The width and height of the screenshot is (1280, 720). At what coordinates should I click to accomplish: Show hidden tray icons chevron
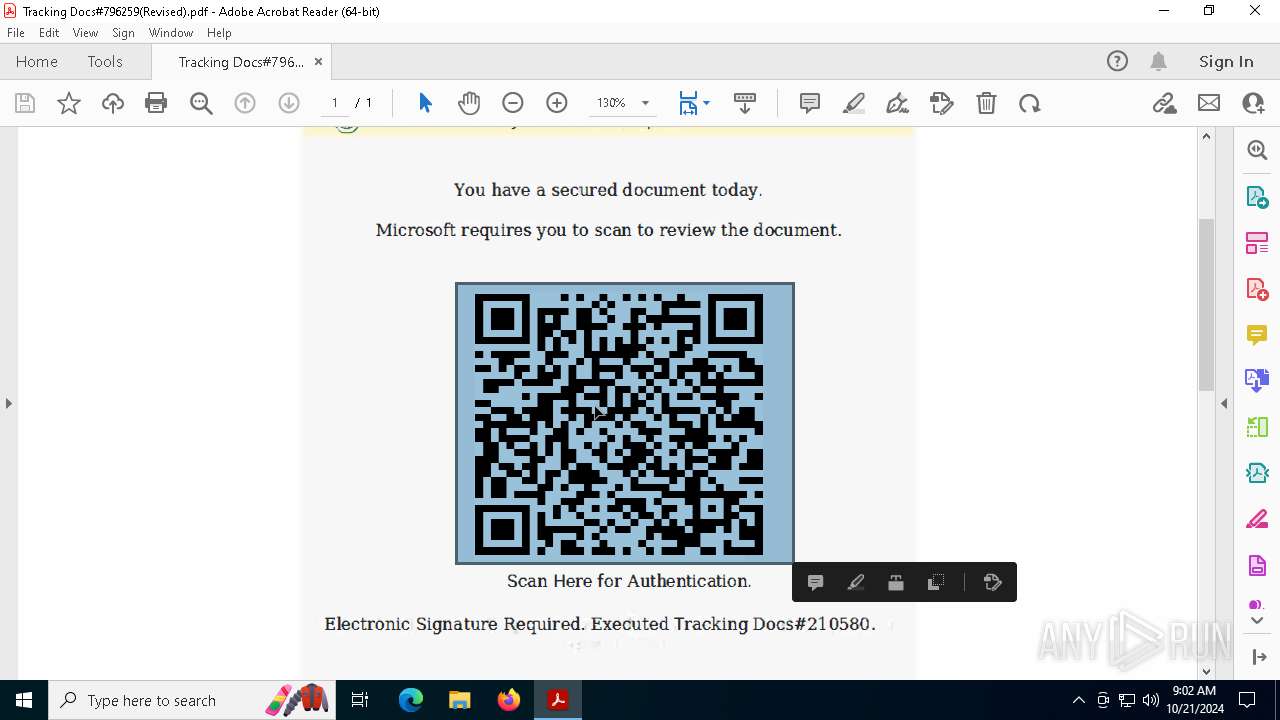point(1078,700)
